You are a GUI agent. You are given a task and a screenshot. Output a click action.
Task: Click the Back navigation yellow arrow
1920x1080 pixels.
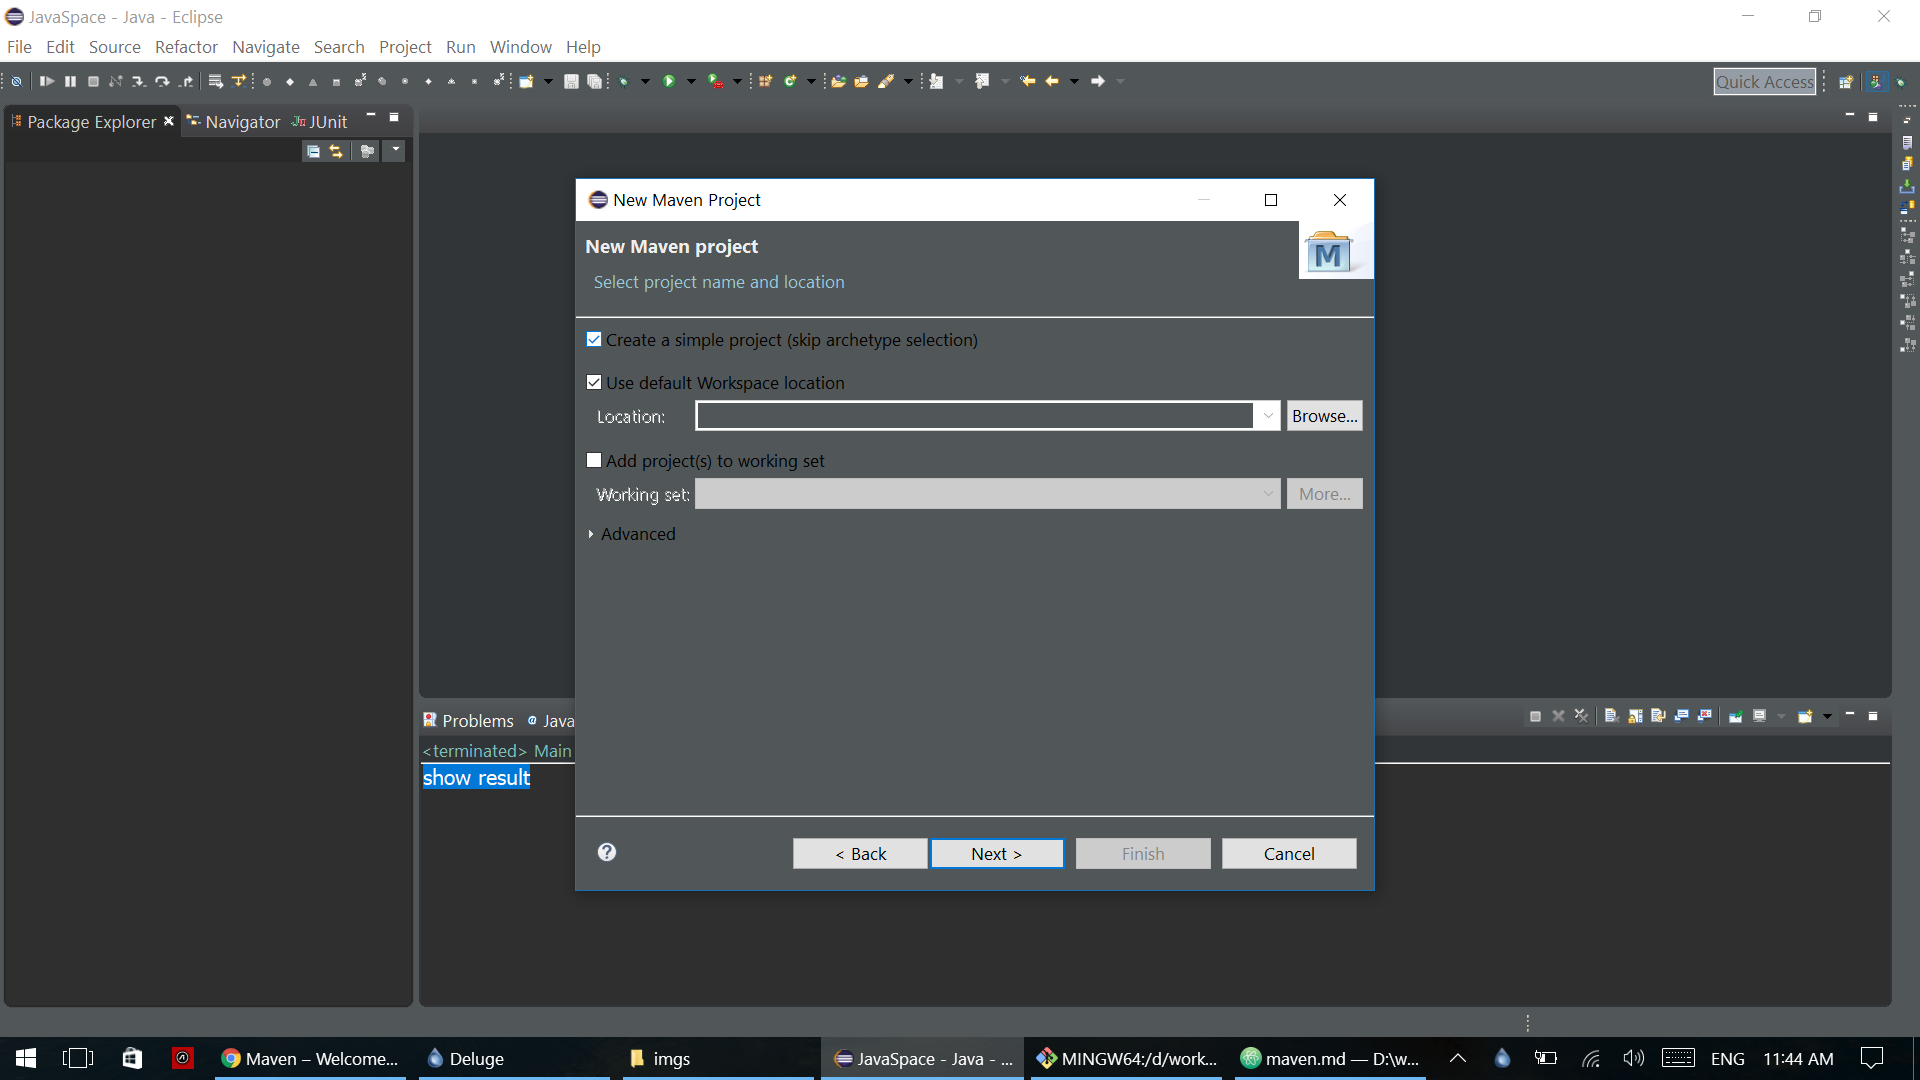(x=1052, y=81)
